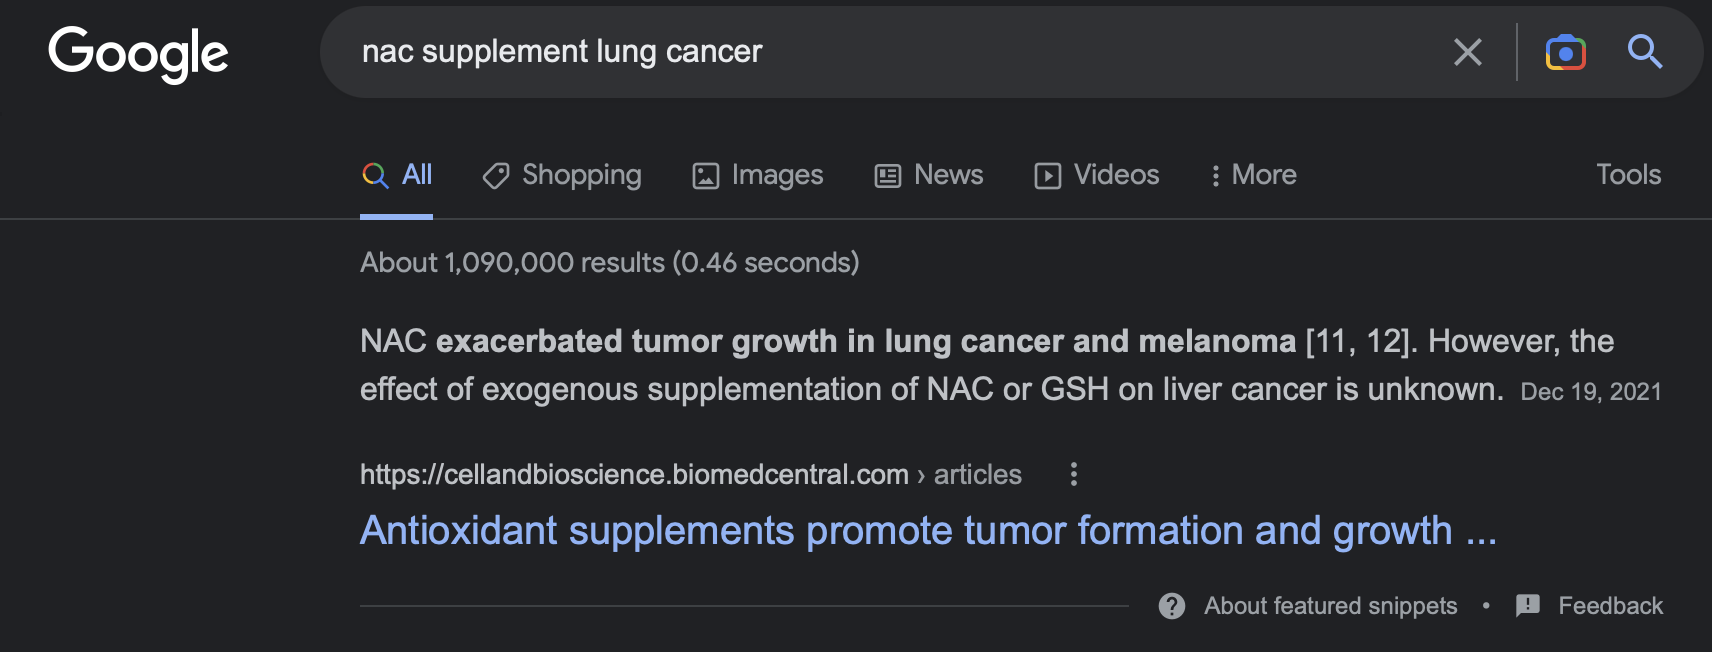Open the Tools filter options
Image resolution: width=1712 pixels, height=652 pixels.
pyautogui.click(x=1628, y=175)
